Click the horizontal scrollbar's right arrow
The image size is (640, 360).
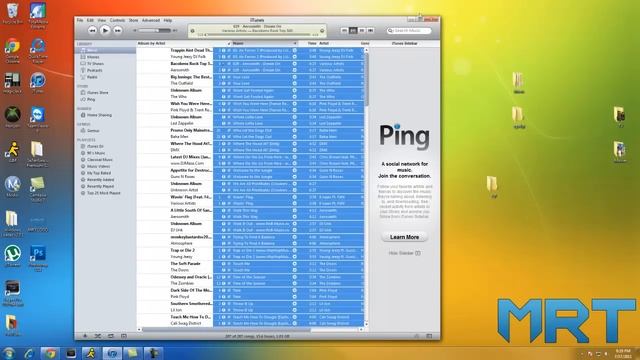pyautogui.click(x=361, y=329)
